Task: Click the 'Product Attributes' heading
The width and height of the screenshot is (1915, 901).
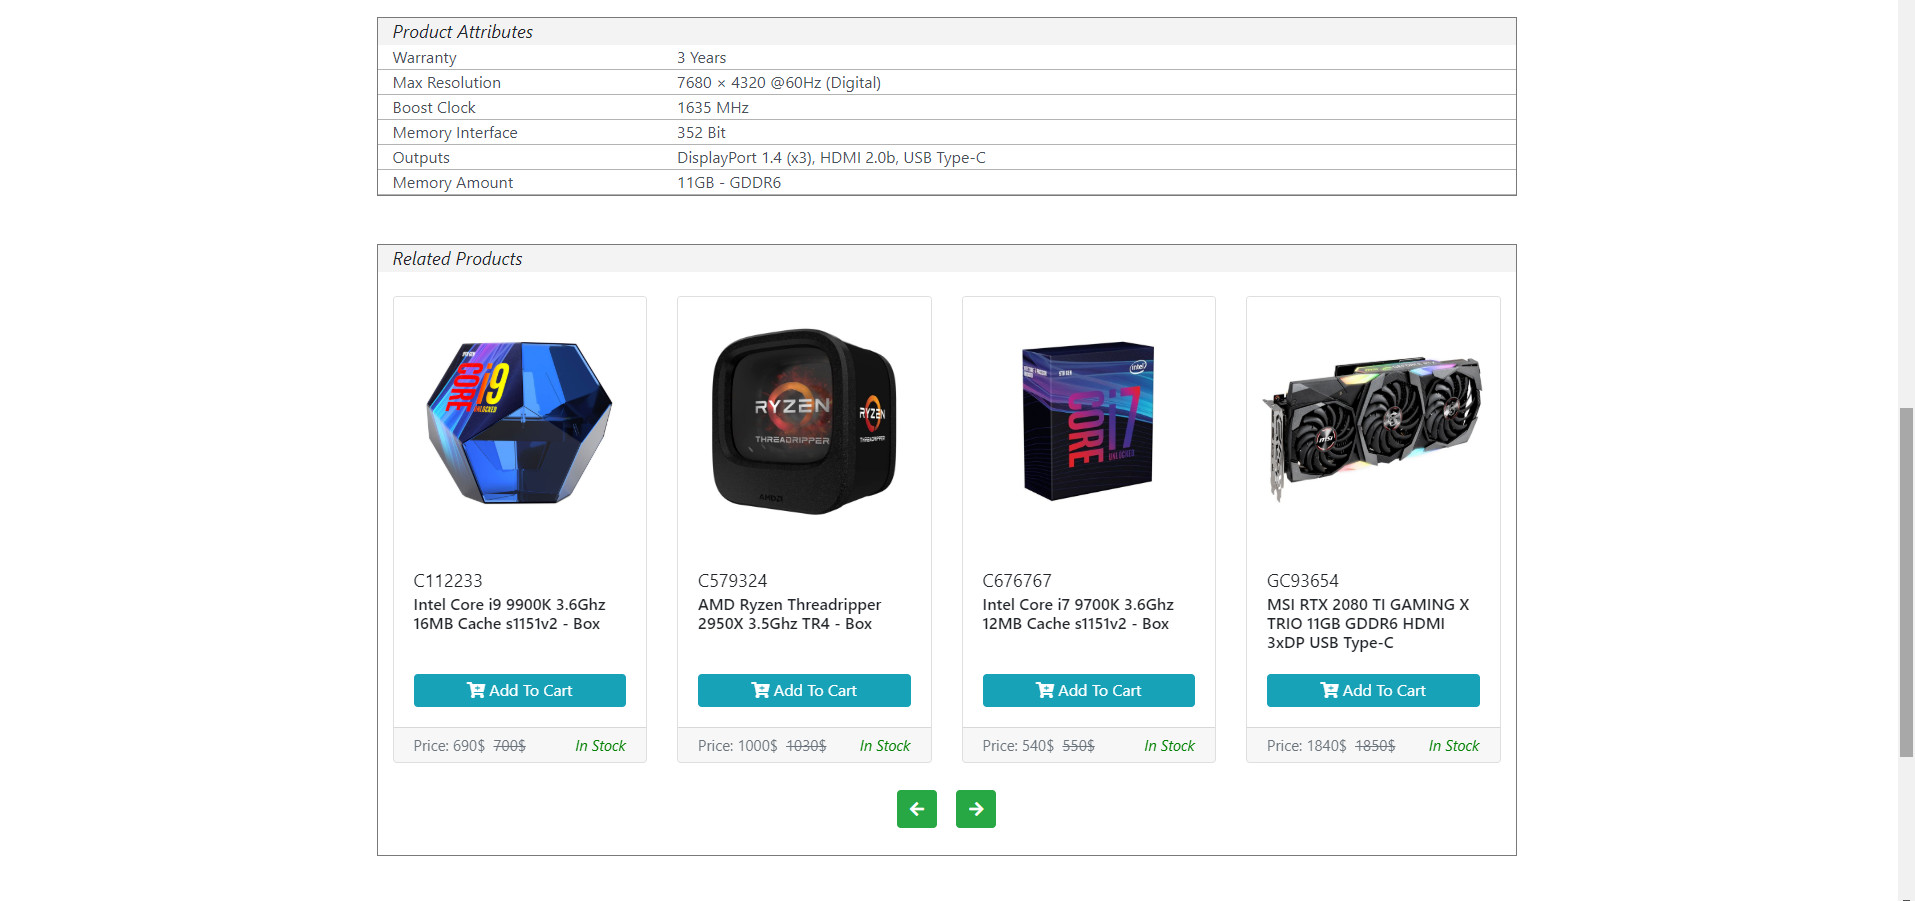Action: (462, 32)
